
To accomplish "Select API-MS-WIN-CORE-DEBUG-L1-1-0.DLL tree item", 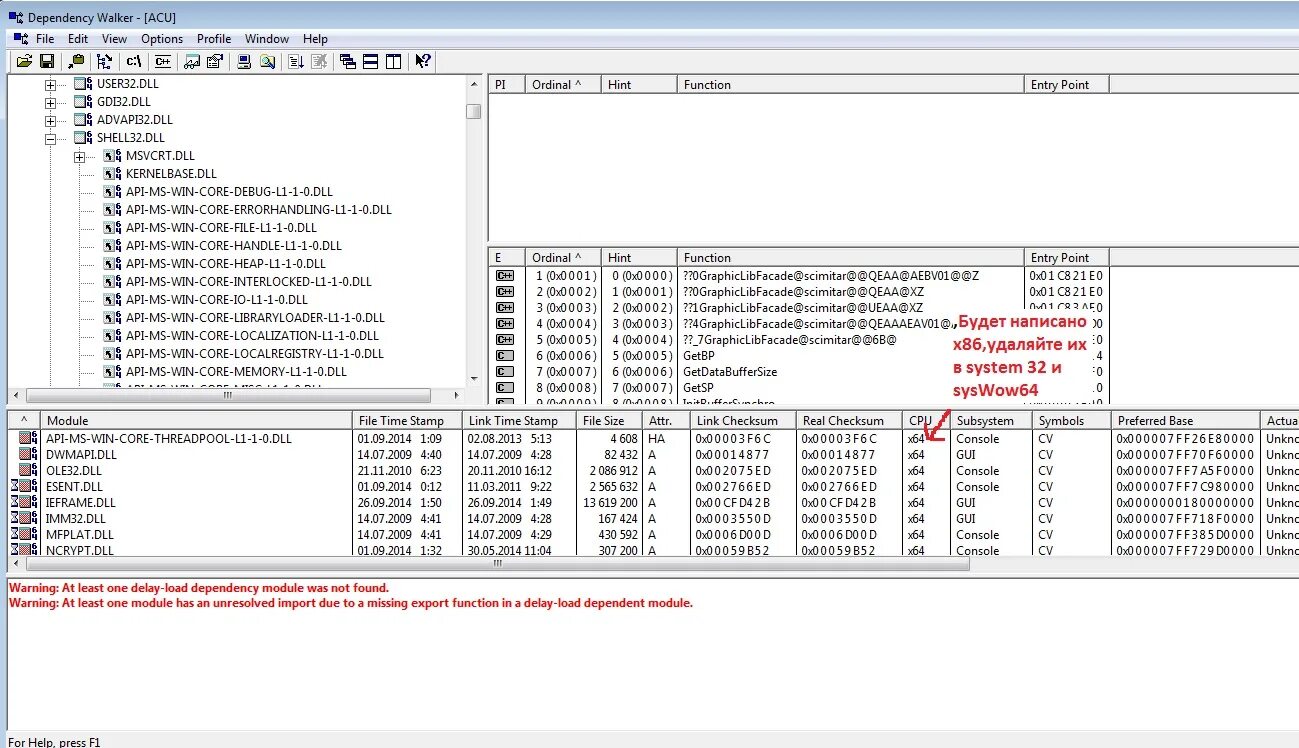I will tap(229, 192).
